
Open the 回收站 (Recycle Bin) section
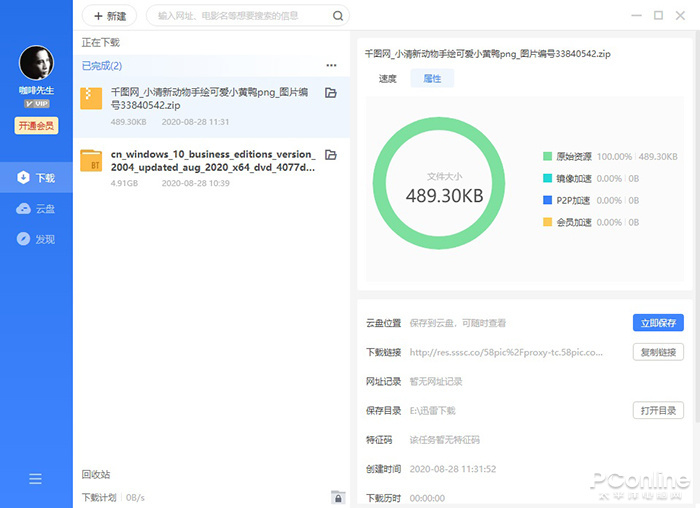[x=96, y=474]
